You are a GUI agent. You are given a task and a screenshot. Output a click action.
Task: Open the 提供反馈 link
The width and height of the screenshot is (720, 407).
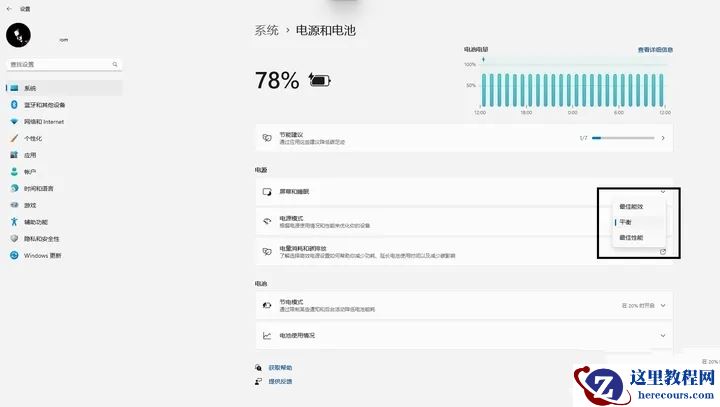pos(280,381)
